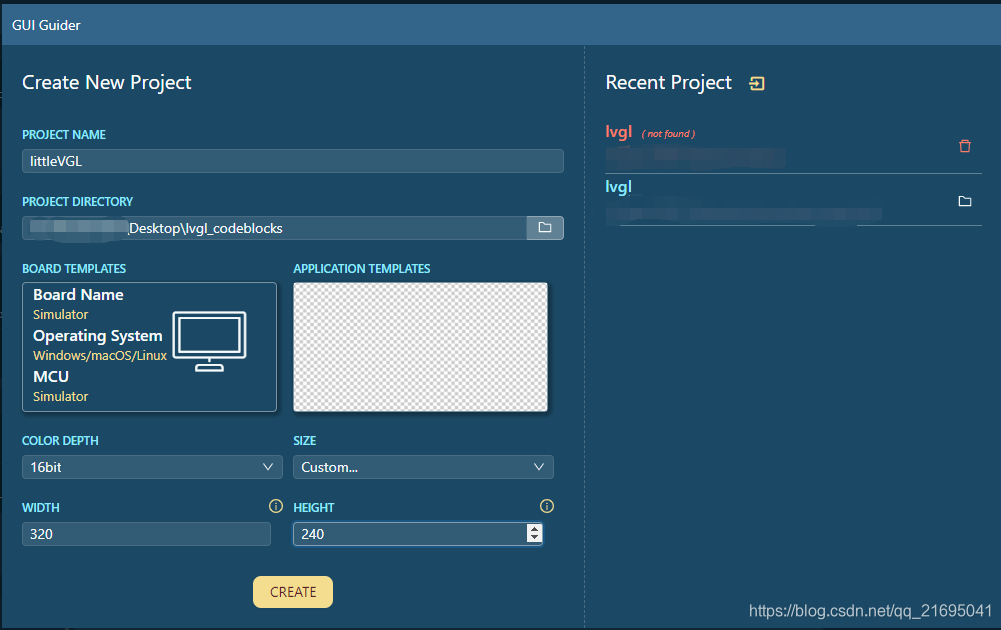This screenshot has width=1001, height=630.
Task: Click the Project Directory path field
Action: 275,228
